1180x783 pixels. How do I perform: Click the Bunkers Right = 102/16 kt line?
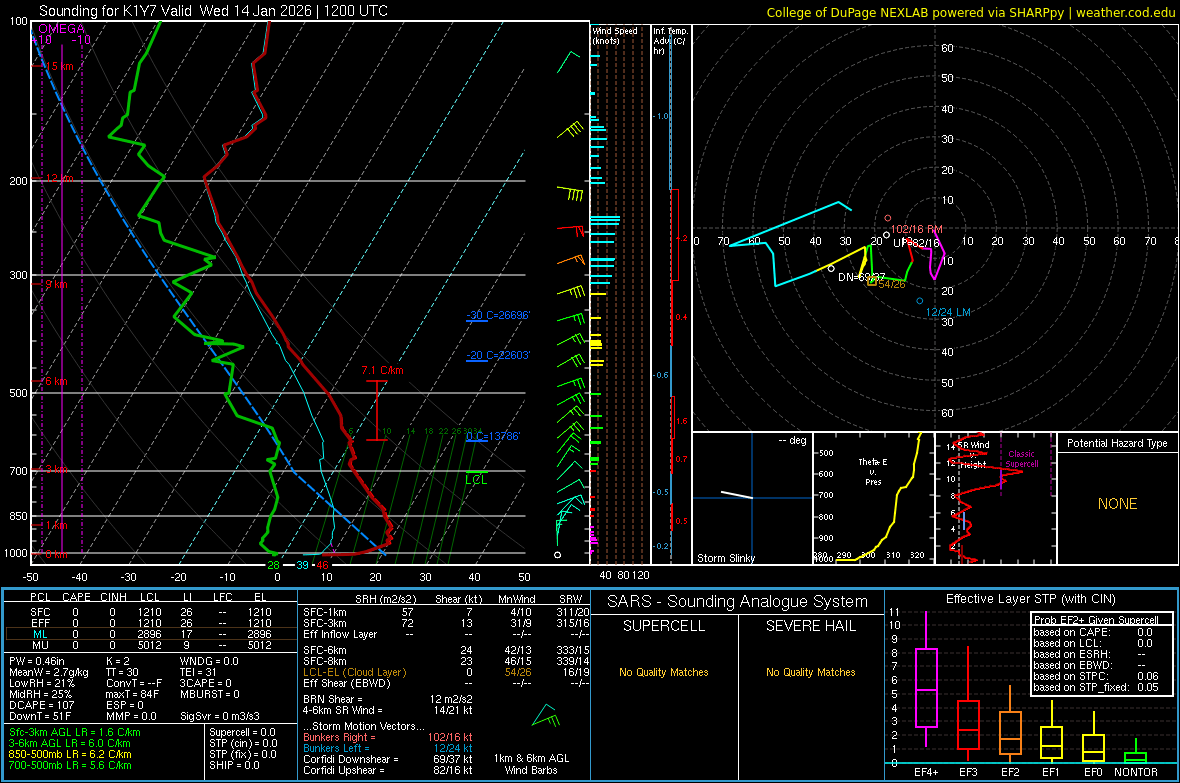click(x=388, y=737)
